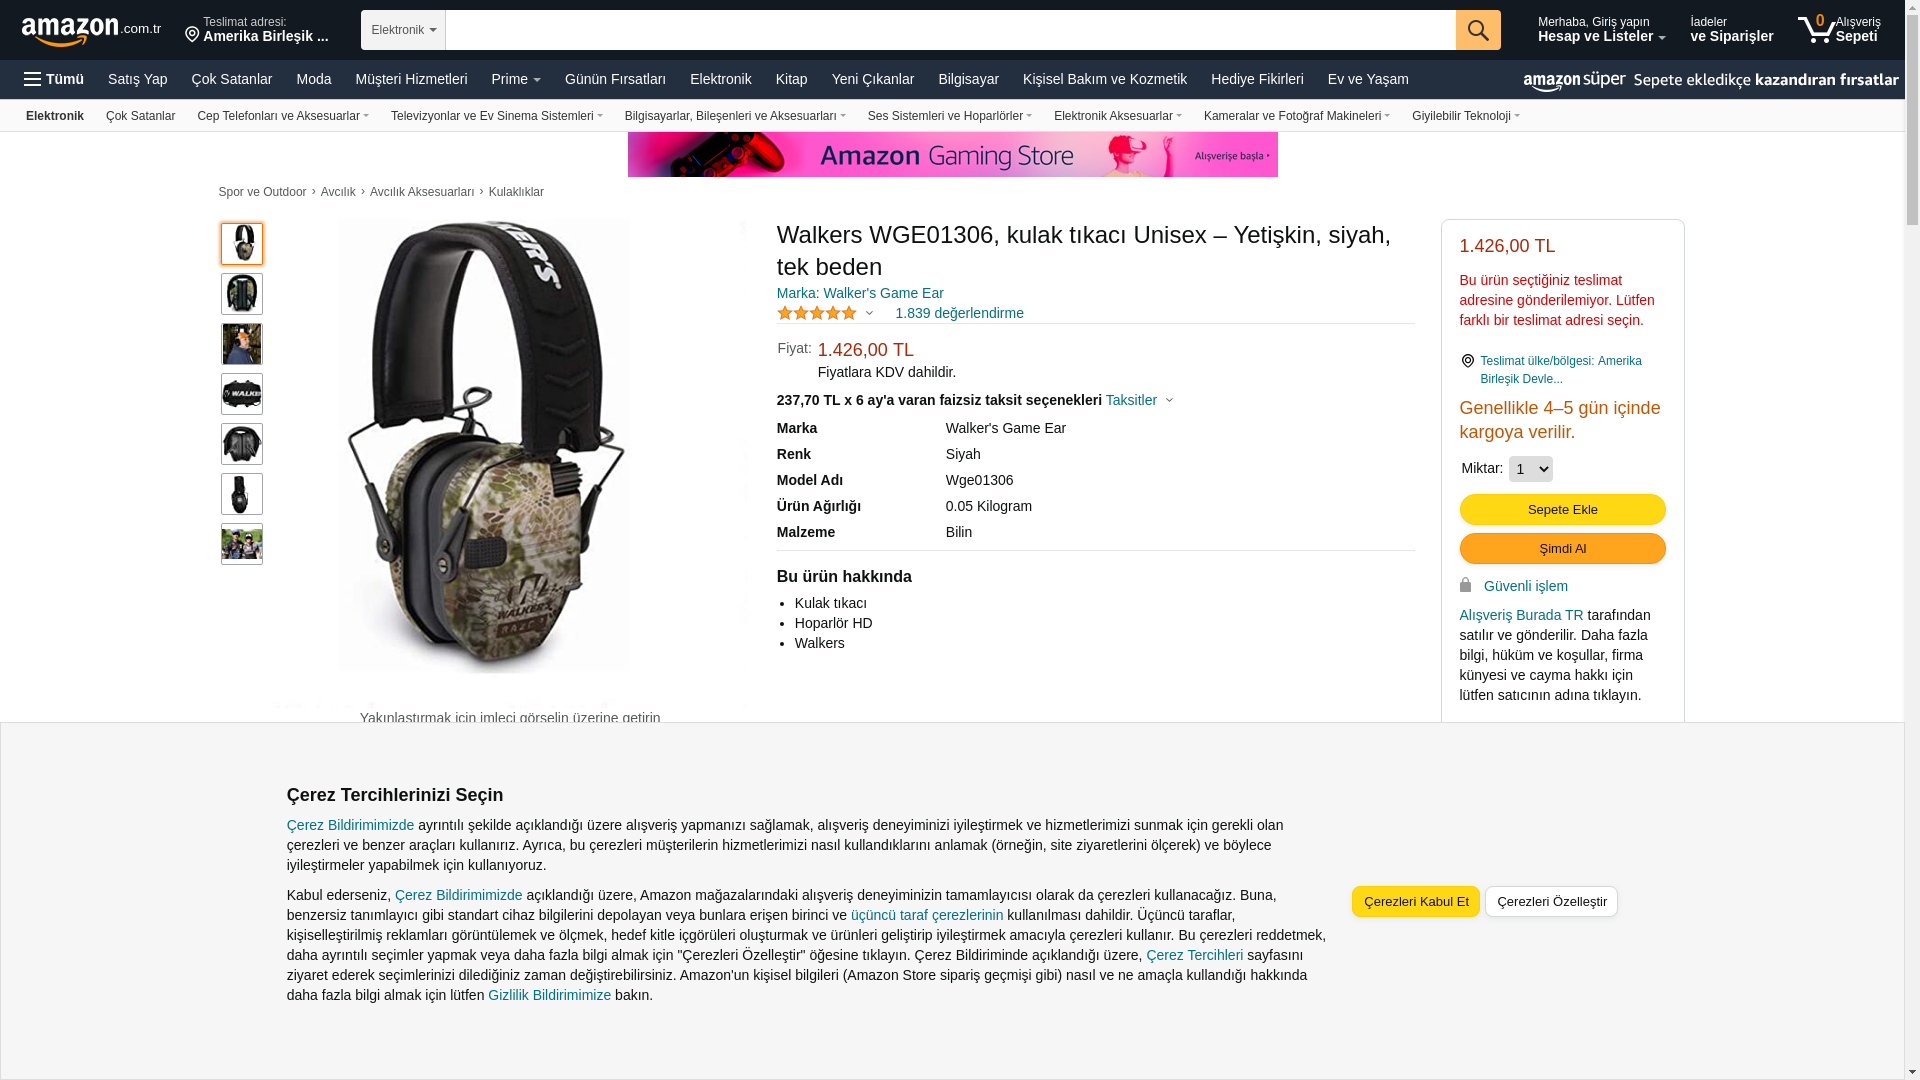Click the location pin beside Teslimat ülke/bölgesi
This screenshot has height=1080, width=1920.
1467,361
